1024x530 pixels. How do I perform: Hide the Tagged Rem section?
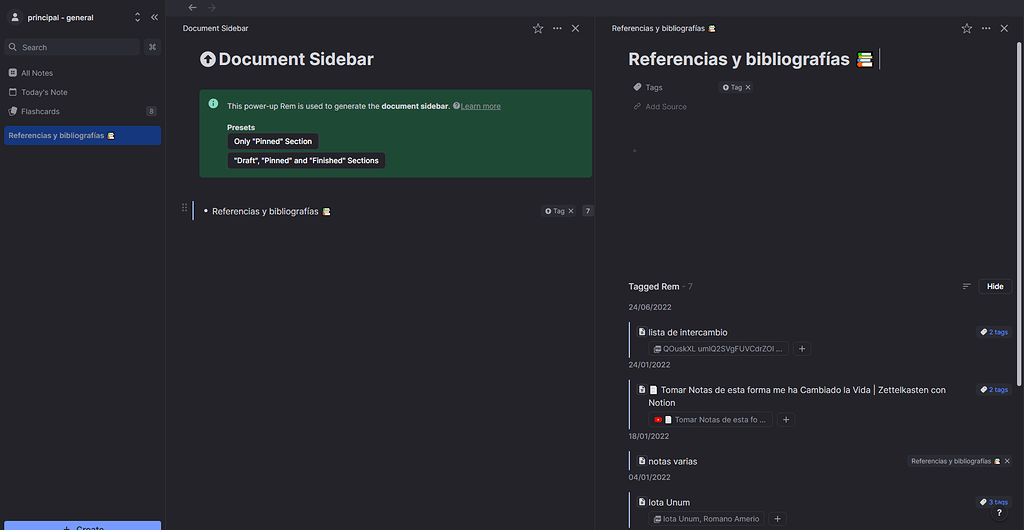point(995,287)
